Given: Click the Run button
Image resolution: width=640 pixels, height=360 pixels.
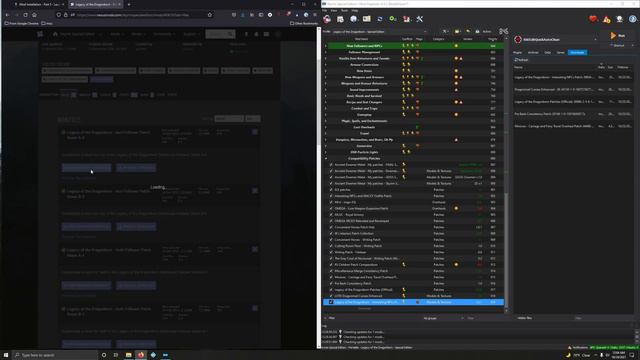Looking at the screenshot, I should point(618,36).
